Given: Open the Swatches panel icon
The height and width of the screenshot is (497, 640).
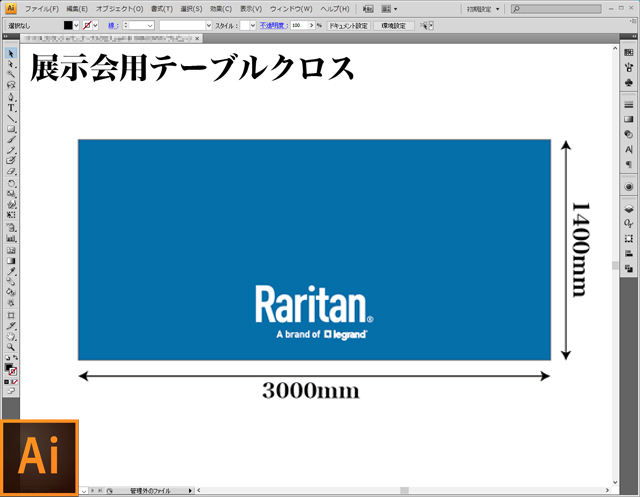Looking at the screenshot, I should (x=629, y=53).
